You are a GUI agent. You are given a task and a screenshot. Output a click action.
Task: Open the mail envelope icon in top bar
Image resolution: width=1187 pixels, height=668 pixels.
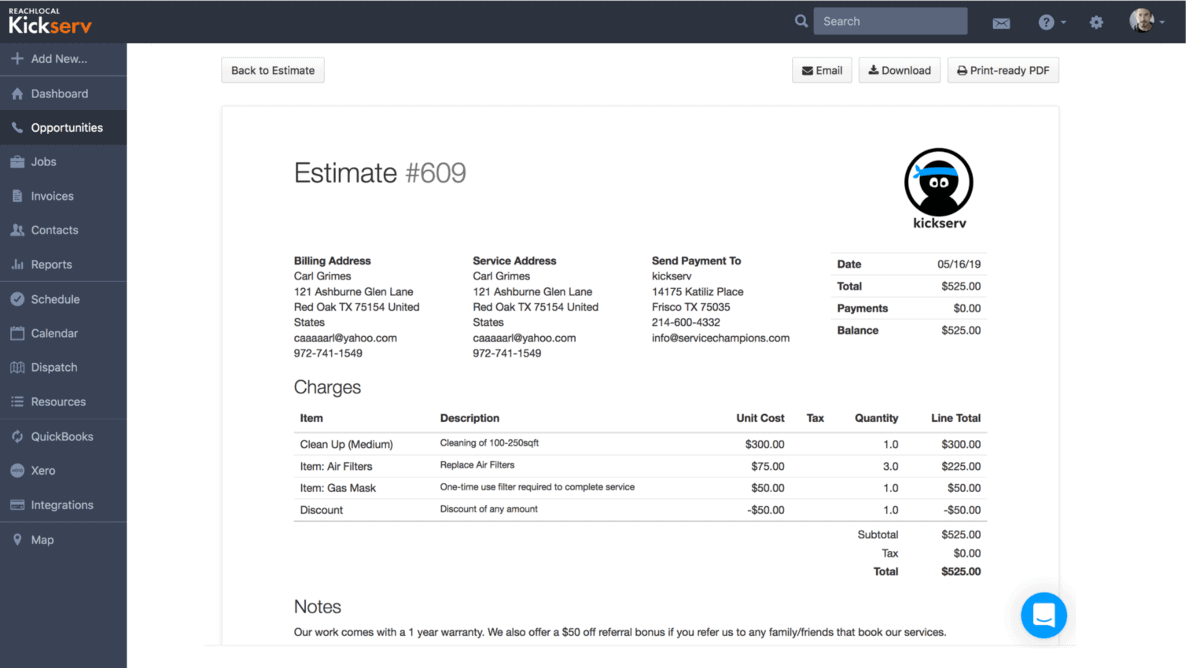1001,23
